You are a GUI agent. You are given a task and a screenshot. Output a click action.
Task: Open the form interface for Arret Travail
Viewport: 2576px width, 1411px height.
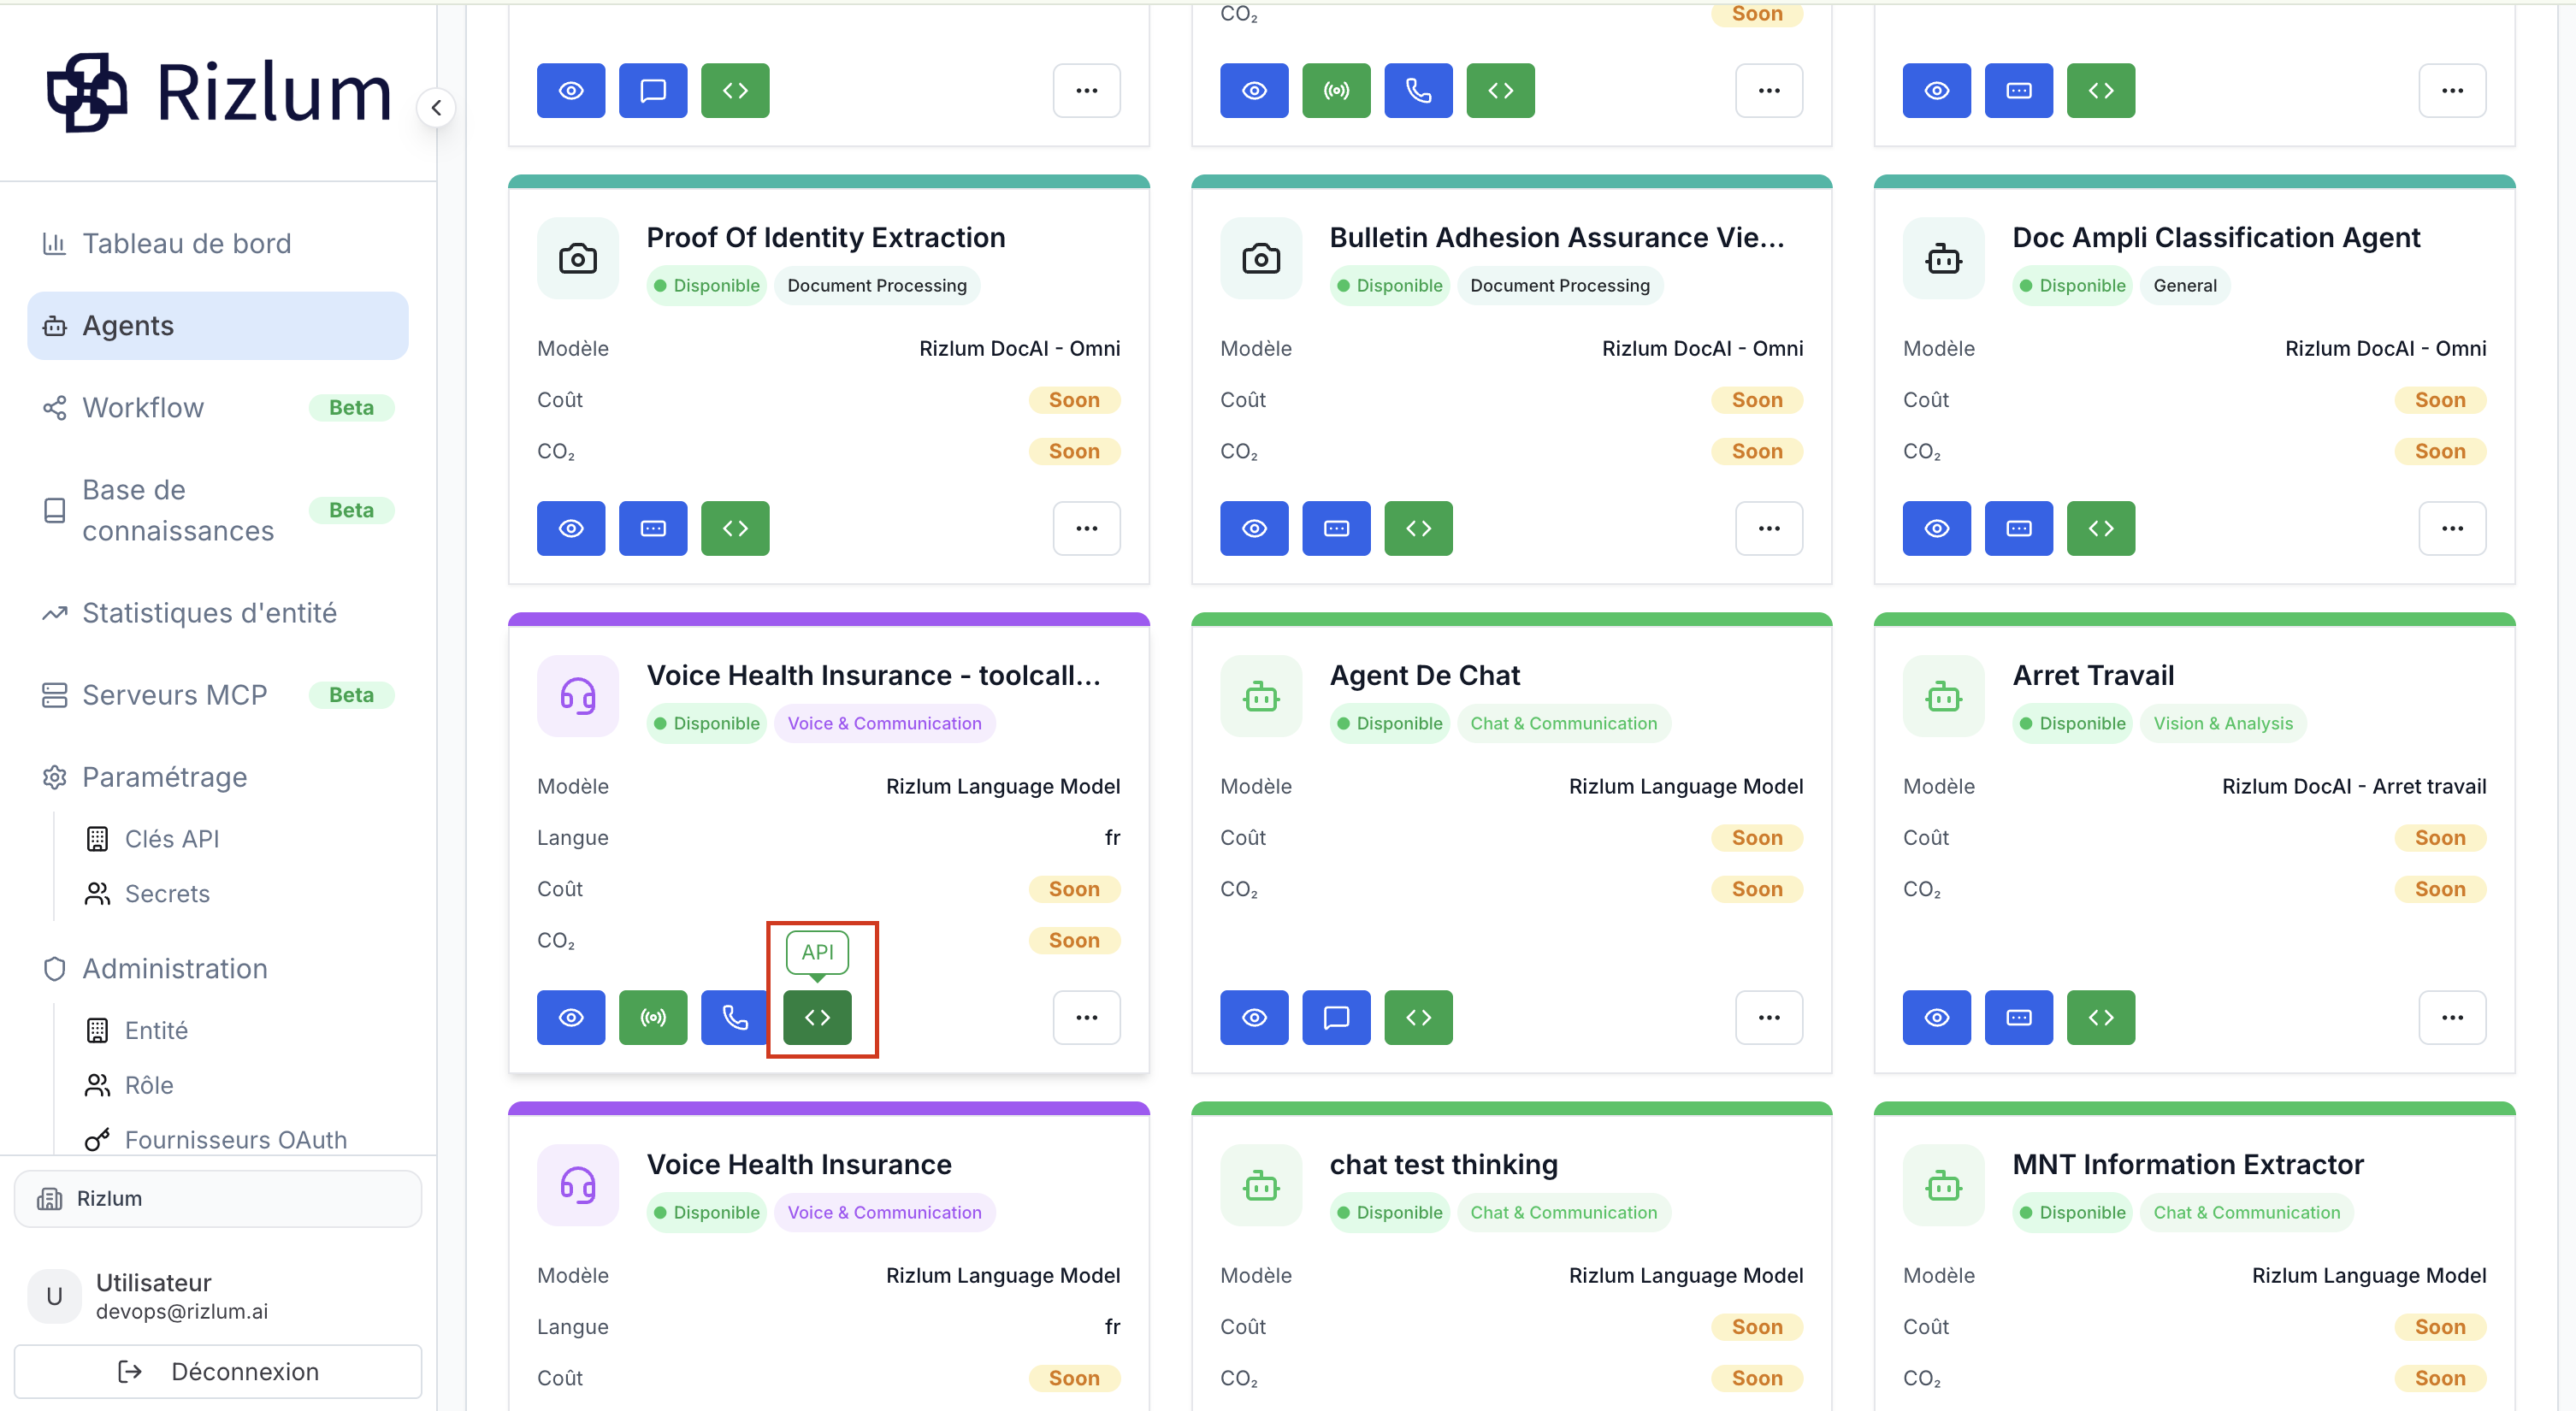pos(2019,1017)
